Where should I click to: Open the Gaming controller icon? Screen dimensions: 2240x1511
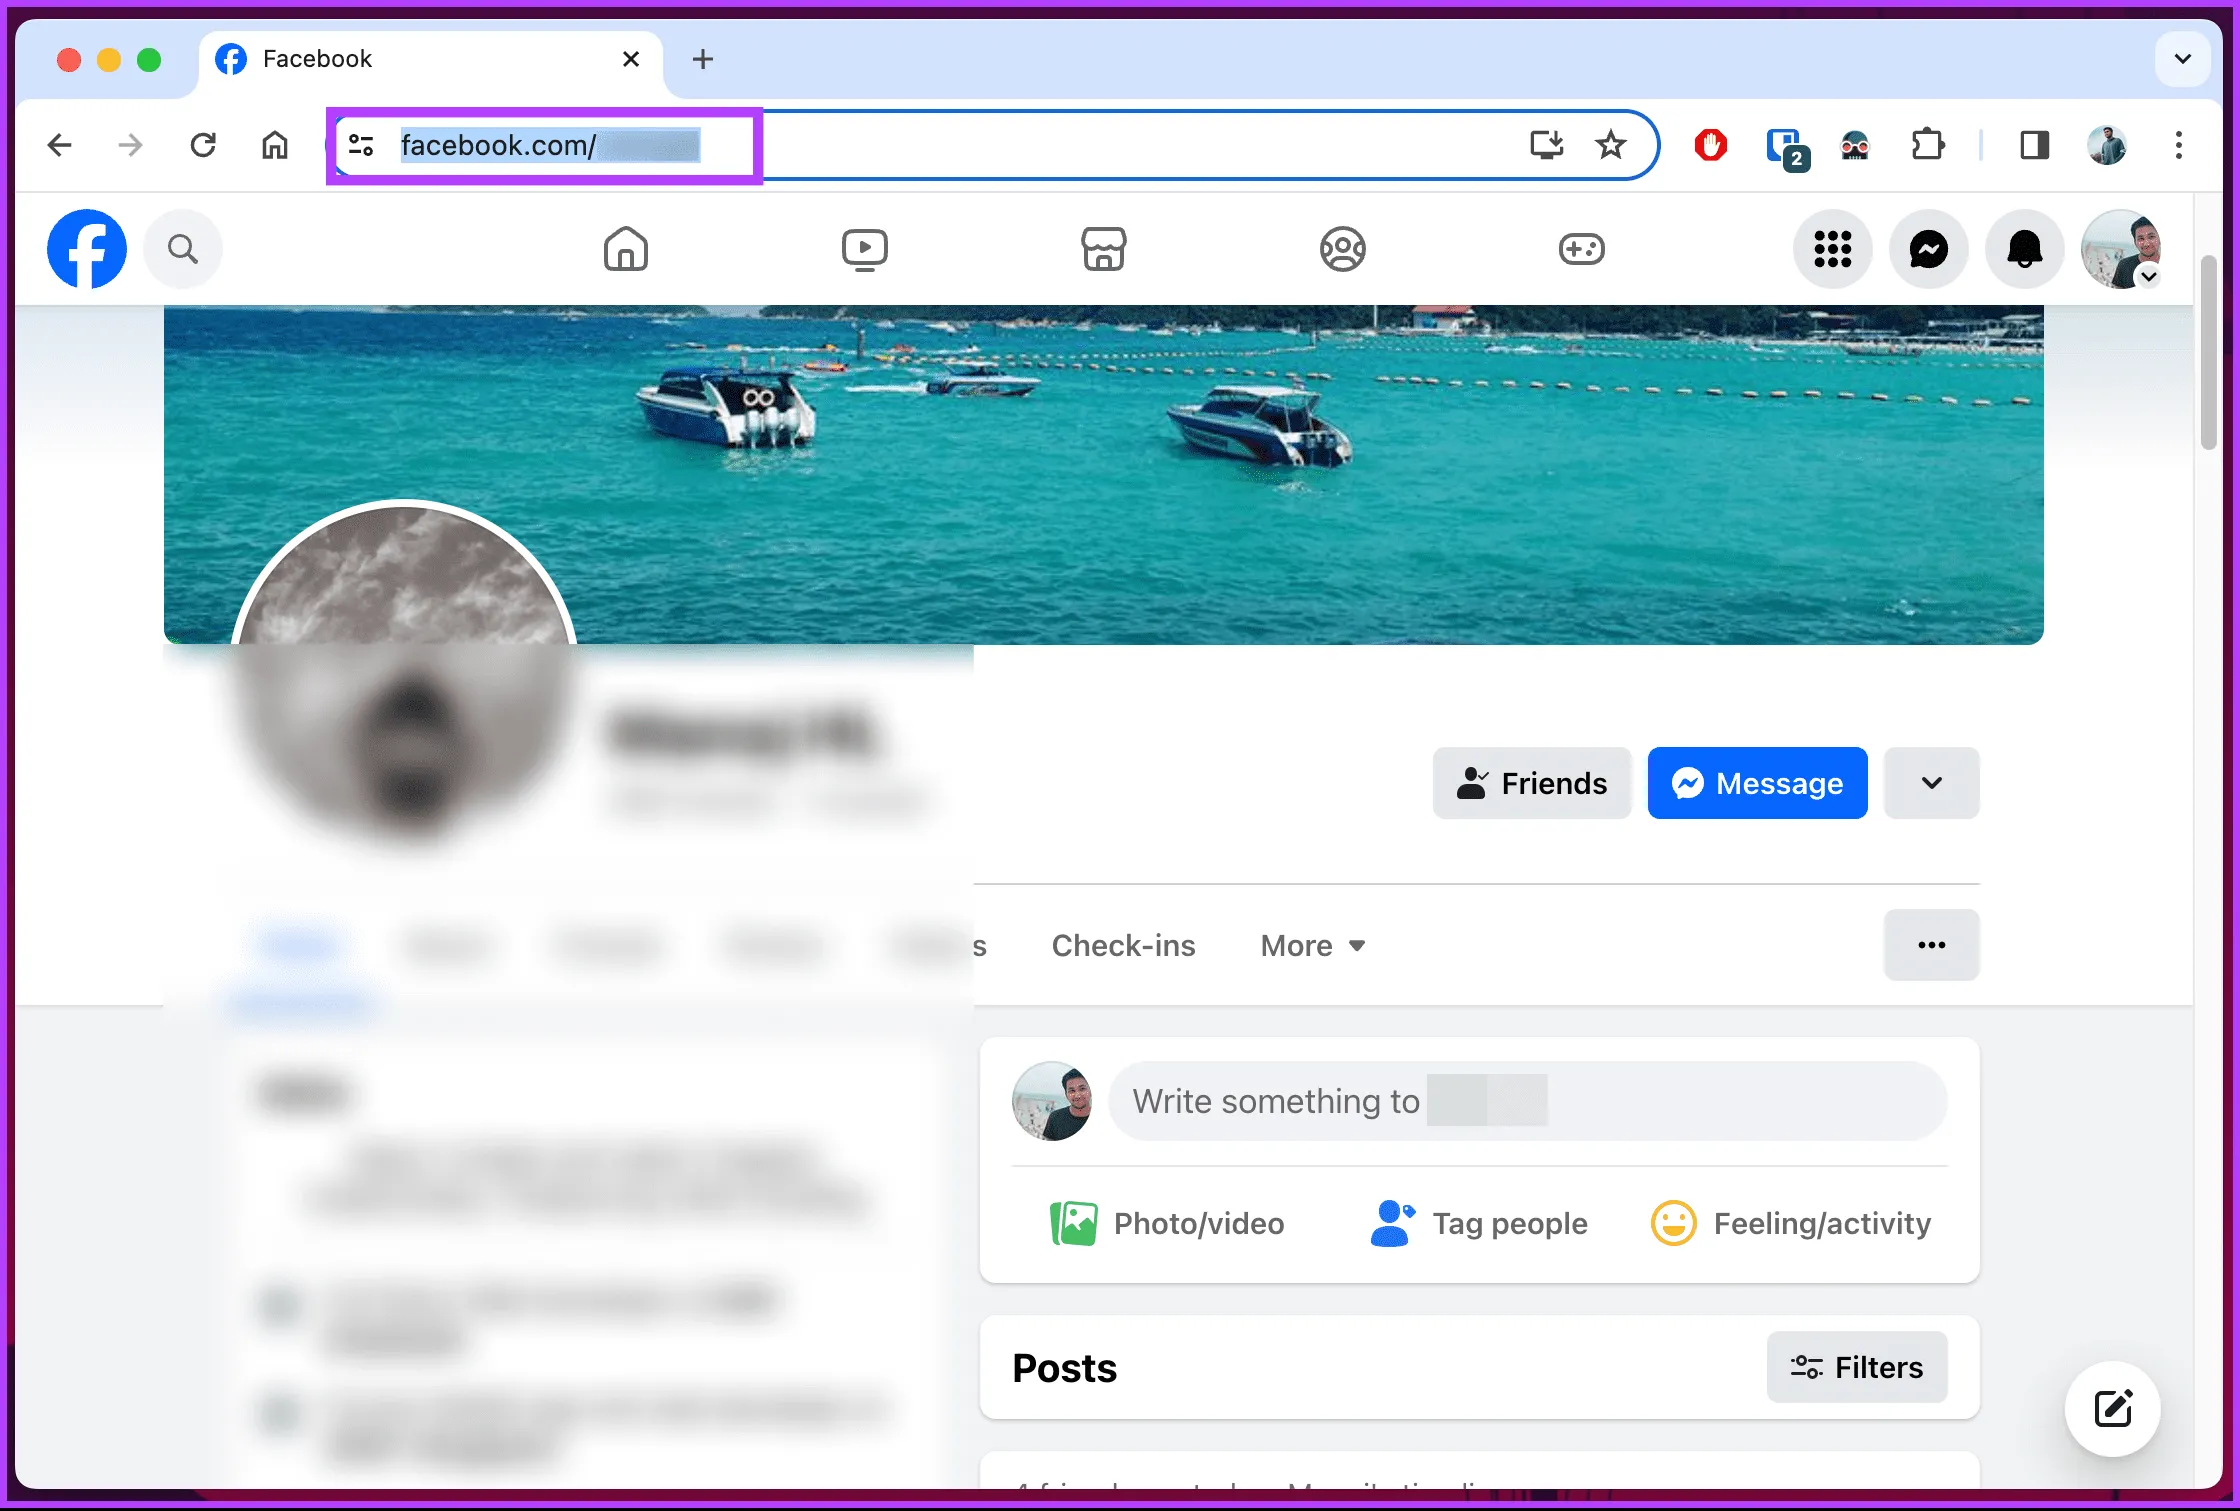click(1581, 249)
